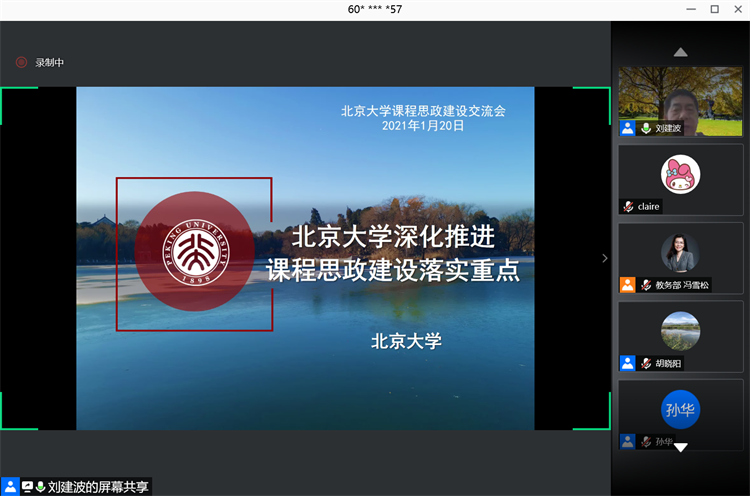750x496 pixels.
Task: Select 刘建波 video thumbnail
Action: [680, 101]
